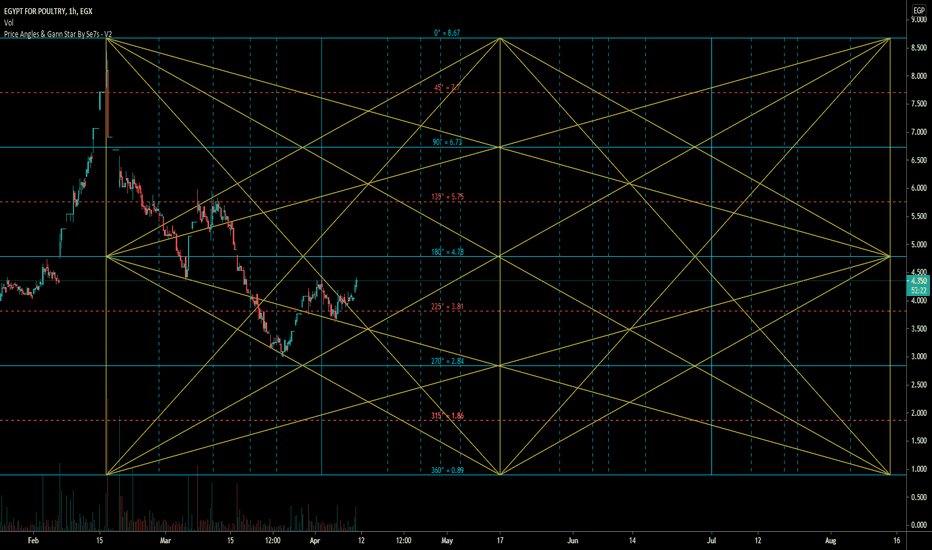
Task: Click the 3.000 price axis label
Action: 918,357
